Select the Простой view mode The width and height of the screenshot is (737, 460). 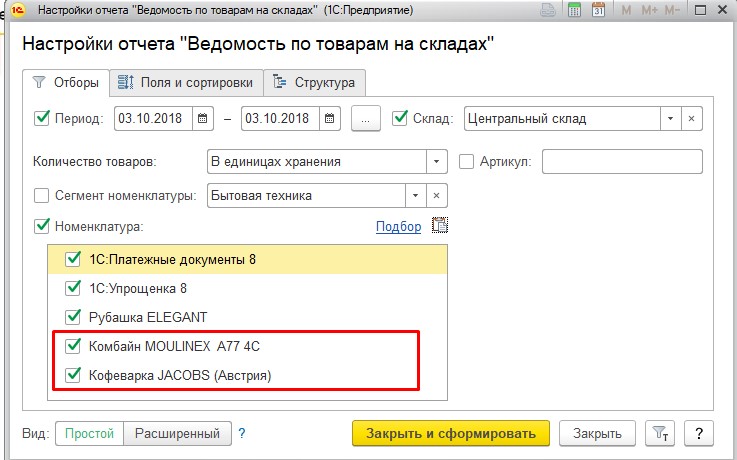point(89,433)
